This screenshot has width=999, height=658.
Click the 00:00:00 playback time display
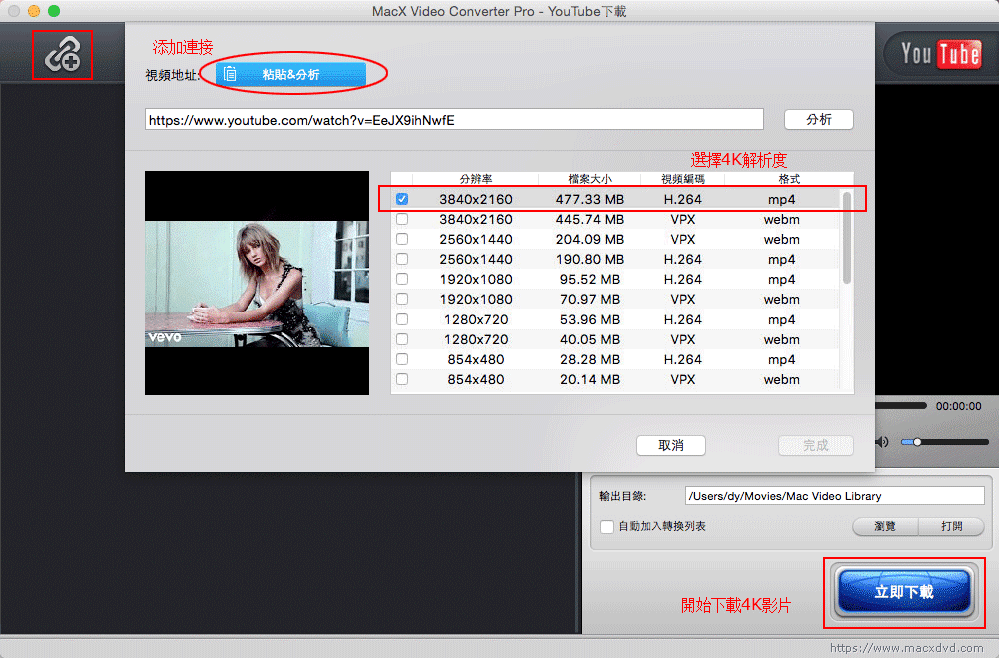tap(958, 406)
